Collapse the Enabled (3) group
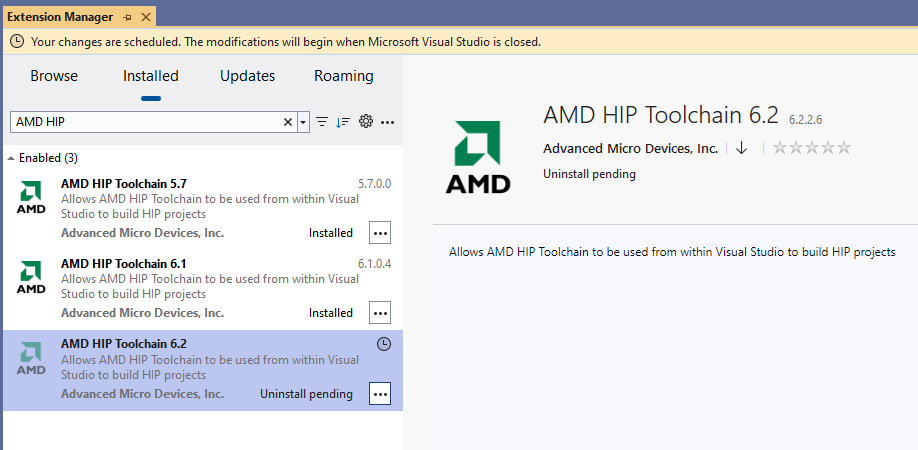918x450 pixels. pyautogui.click(x=12, y=158)
